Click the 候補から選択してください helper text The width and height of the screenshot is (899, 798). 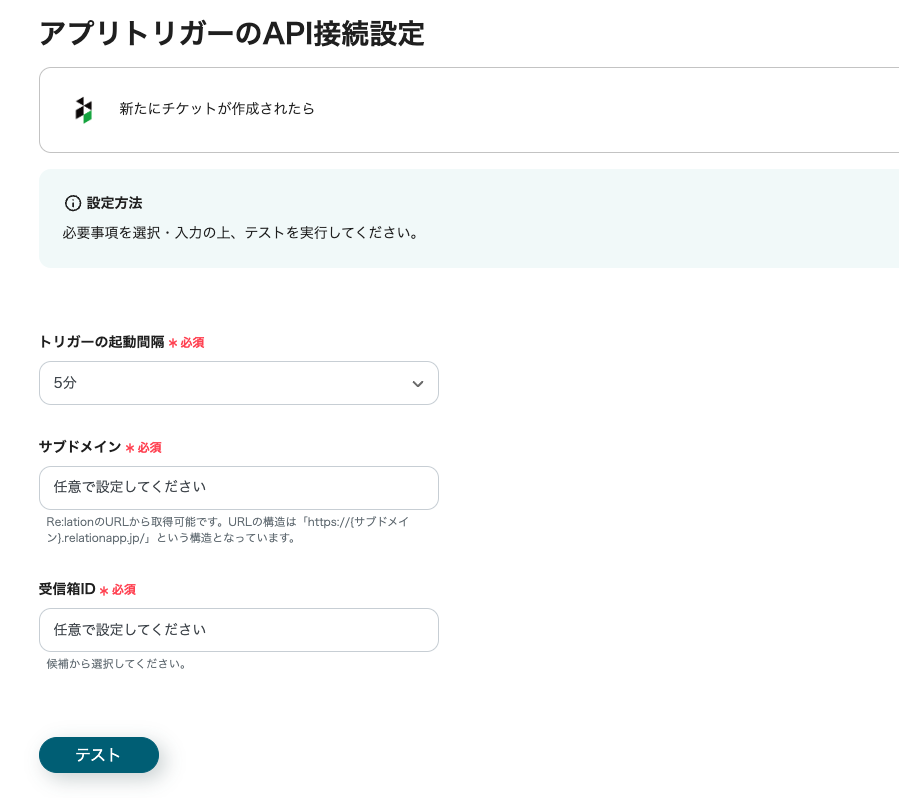pos(116,663)
